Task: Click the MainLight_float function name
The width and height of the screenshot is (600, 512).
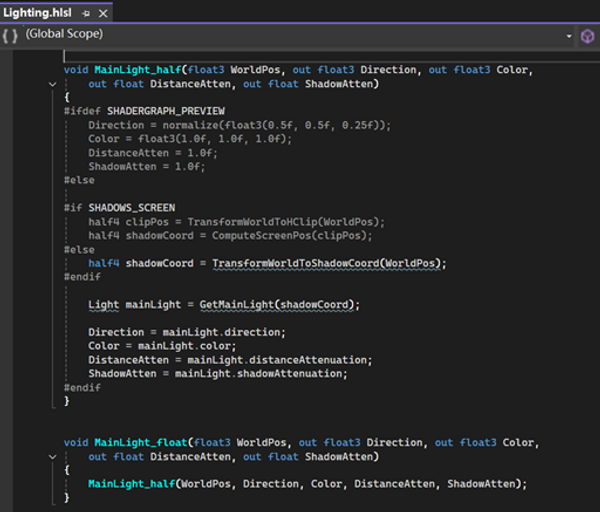Action: click(x=141, y=442)
